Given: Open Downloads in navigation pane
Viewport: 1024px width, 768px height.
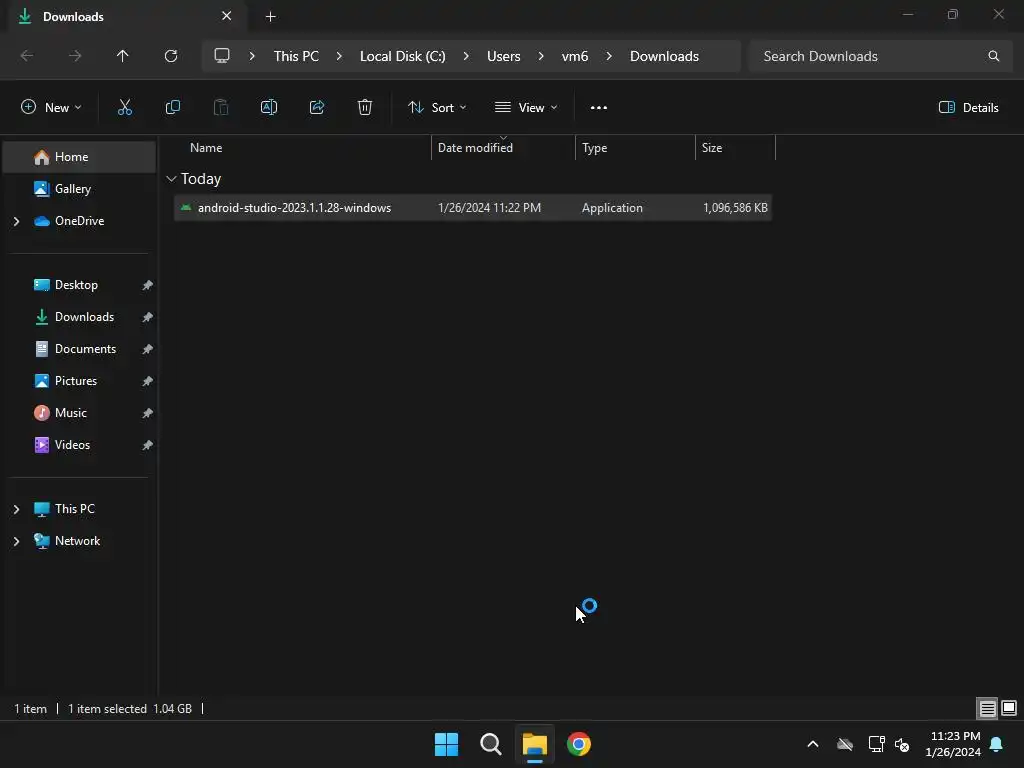Looking at the screenshot, I should [x=84, y=317].
